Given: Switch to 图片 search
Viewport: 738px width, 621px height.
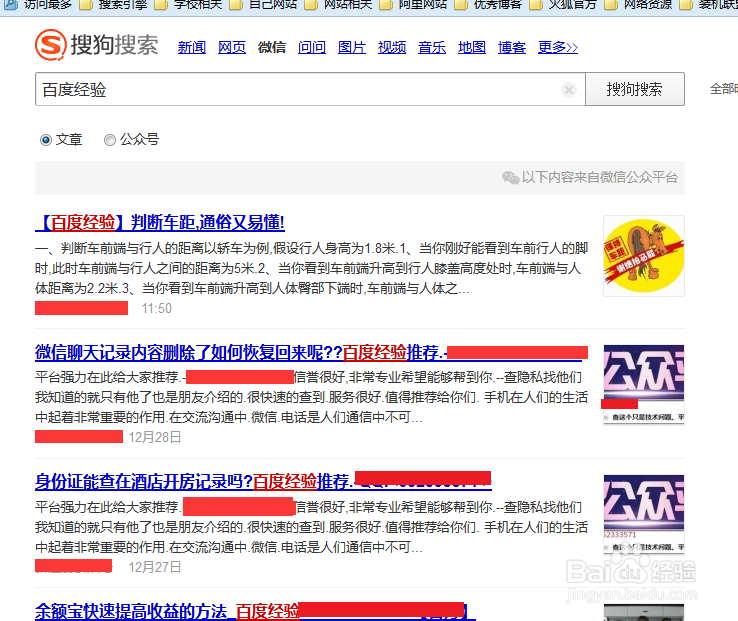Looking at the screenshot, I should pos(352,48).
